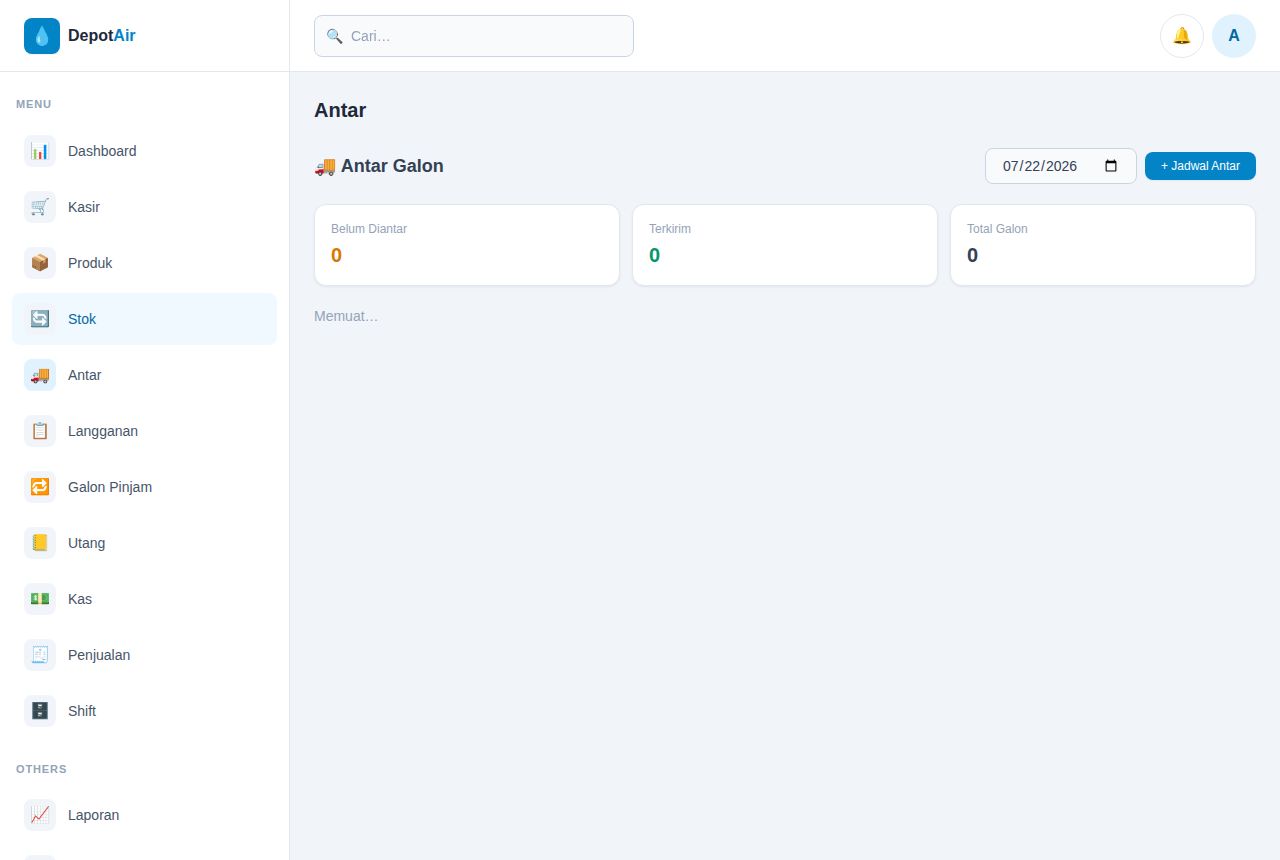Open the Laporan menu item
1280x860 pixels.
(144, 815)
